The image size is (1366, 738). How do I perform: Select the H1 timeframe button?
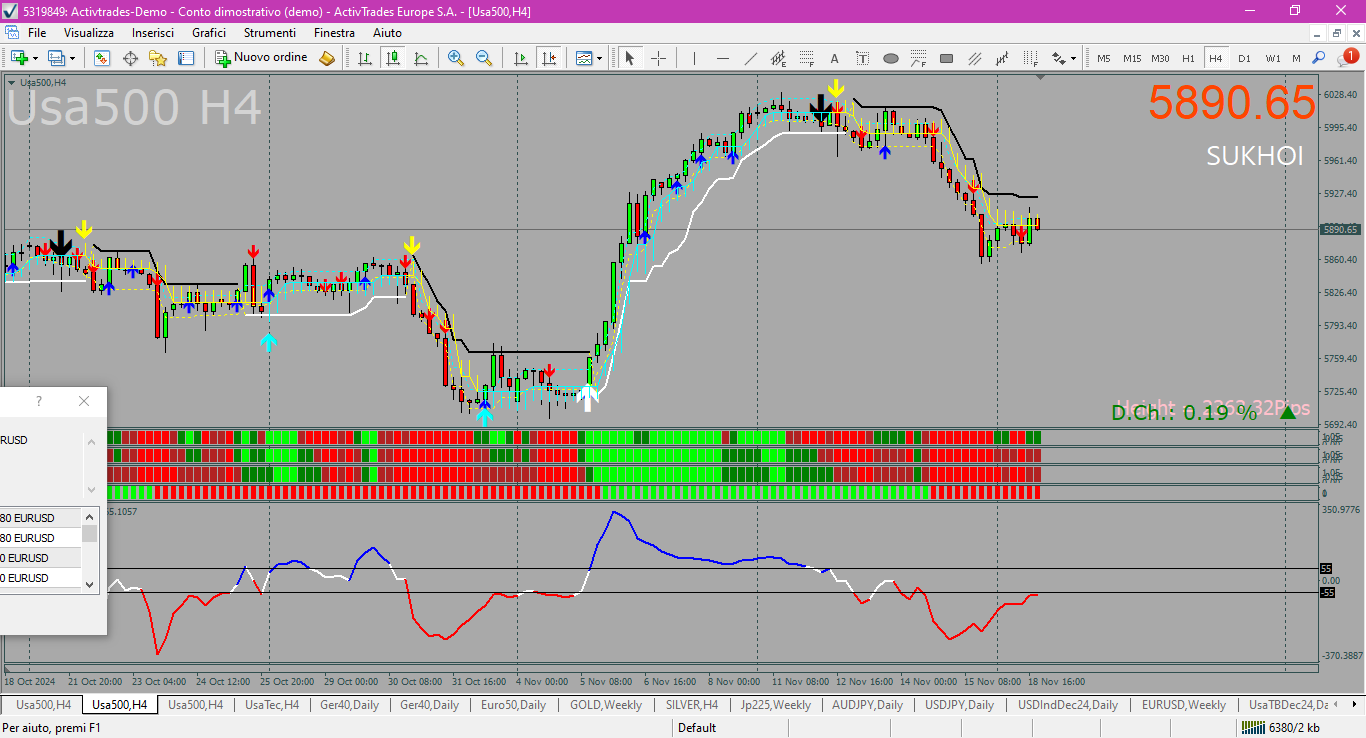tap(1188, 58)
